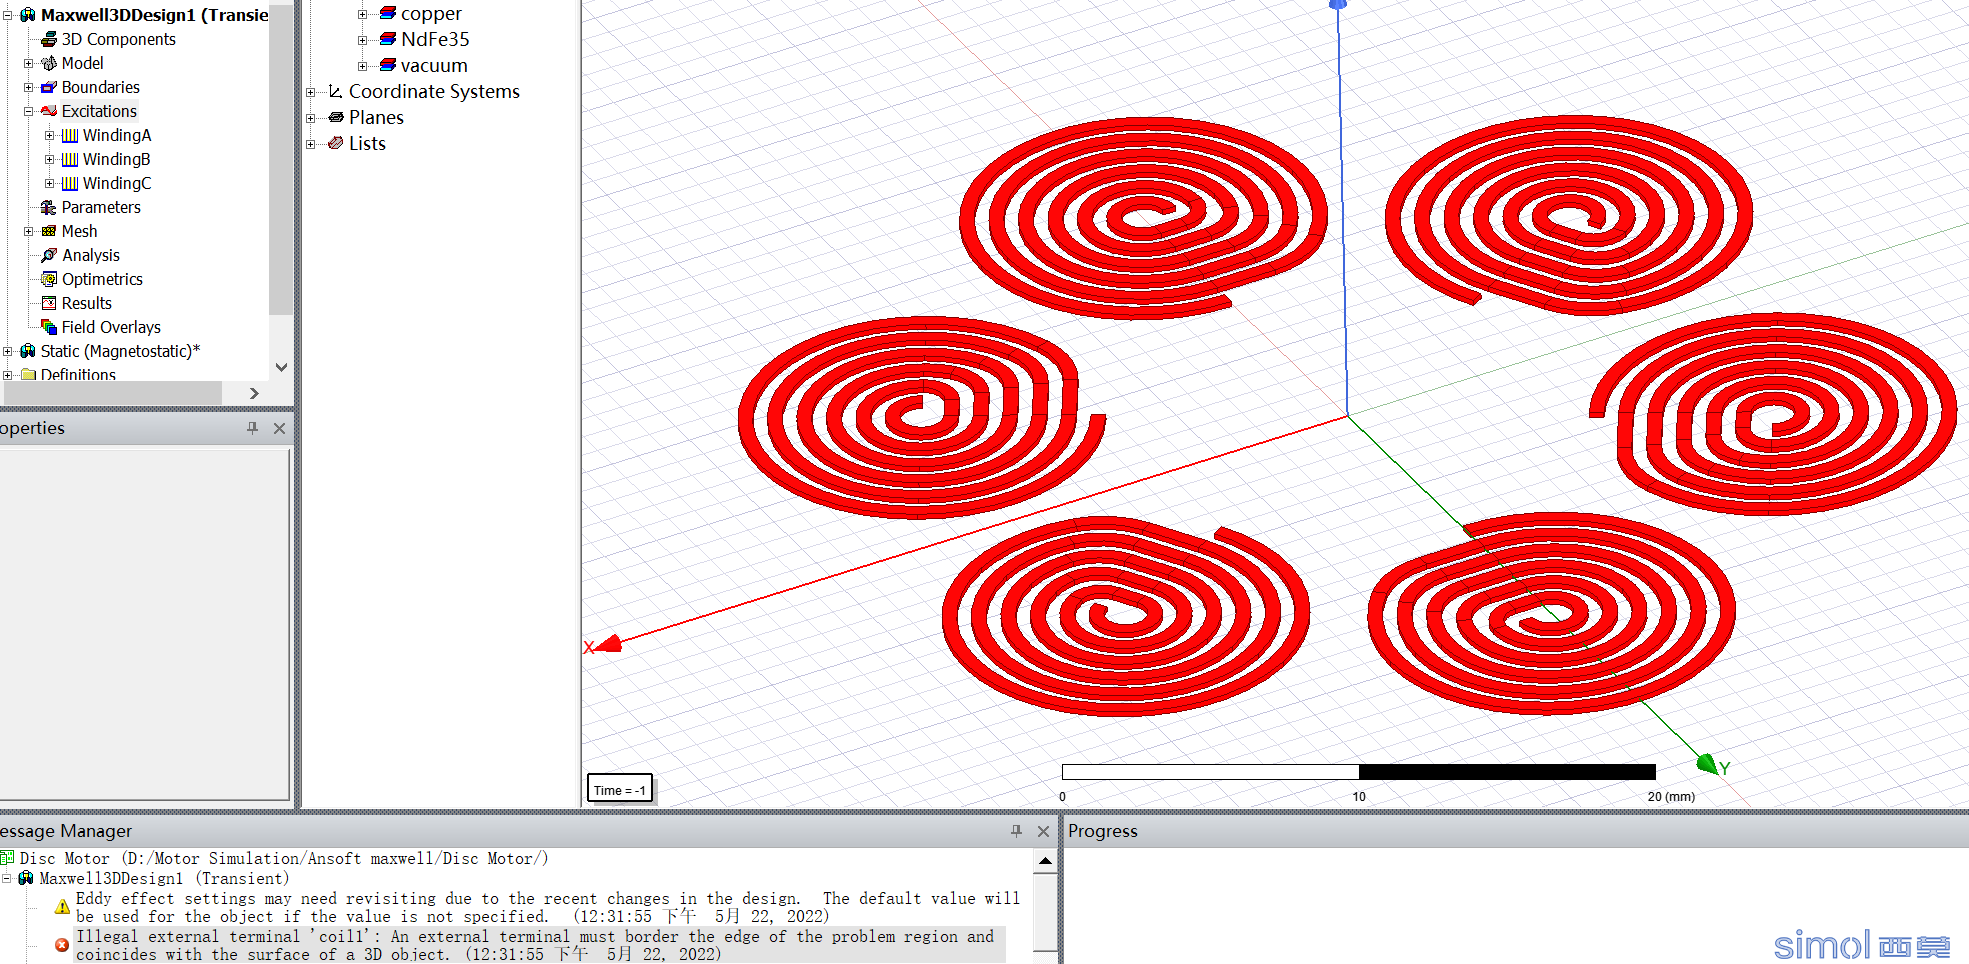Click Message Manager scroll-up arrow
Viewport: 1969px width, 964px height.
tap(1045, 861)
